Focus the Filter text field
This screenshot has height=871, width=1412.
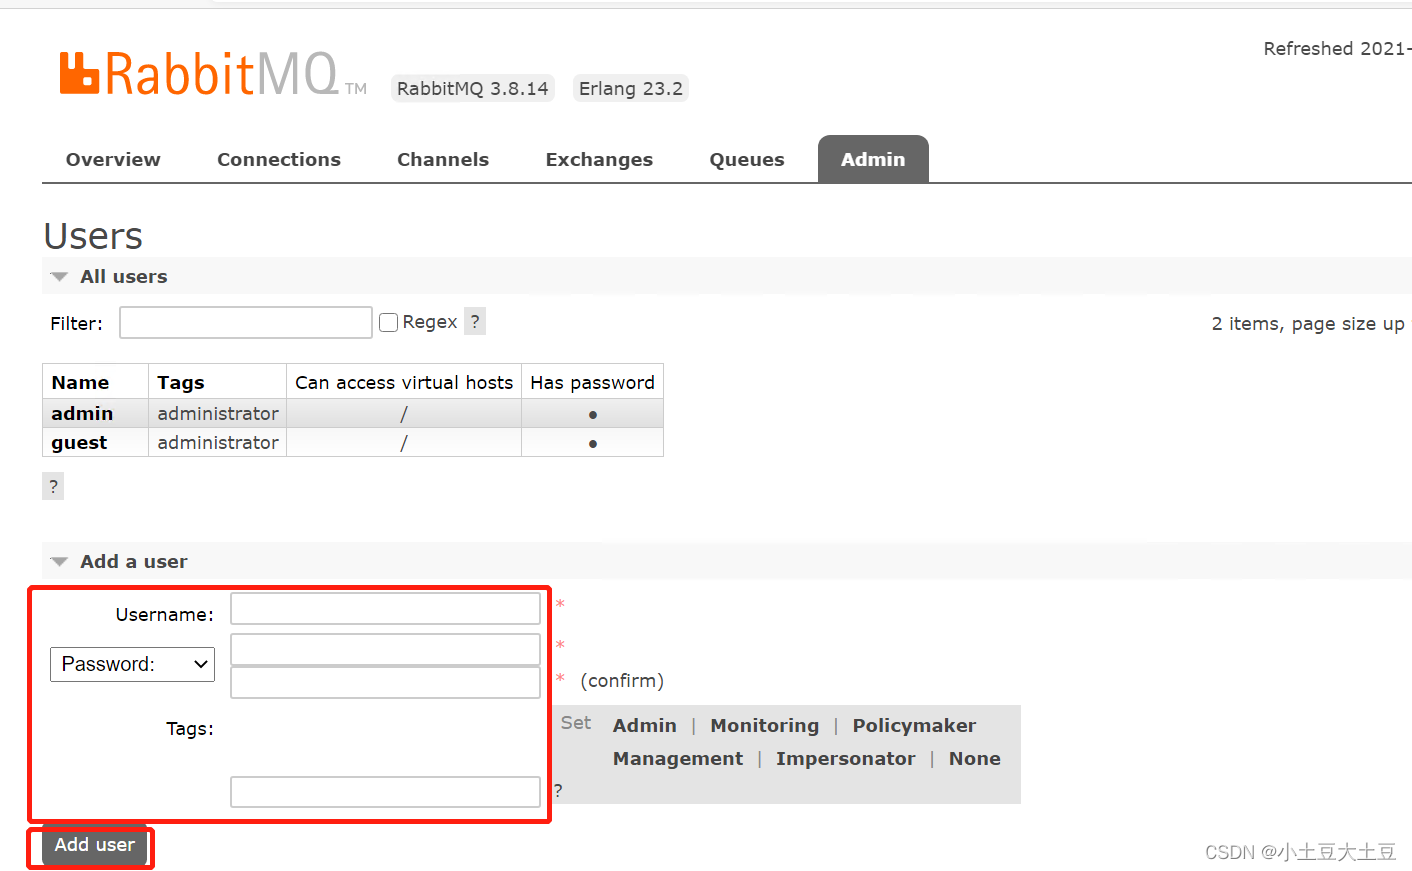point(246,323)
